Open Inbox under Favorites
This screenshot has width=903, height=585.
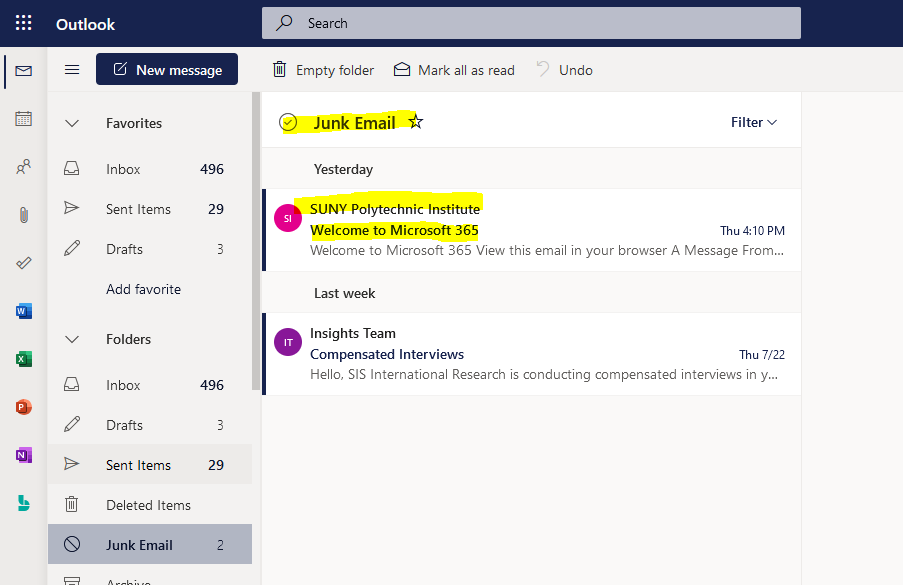pos(150,169)
